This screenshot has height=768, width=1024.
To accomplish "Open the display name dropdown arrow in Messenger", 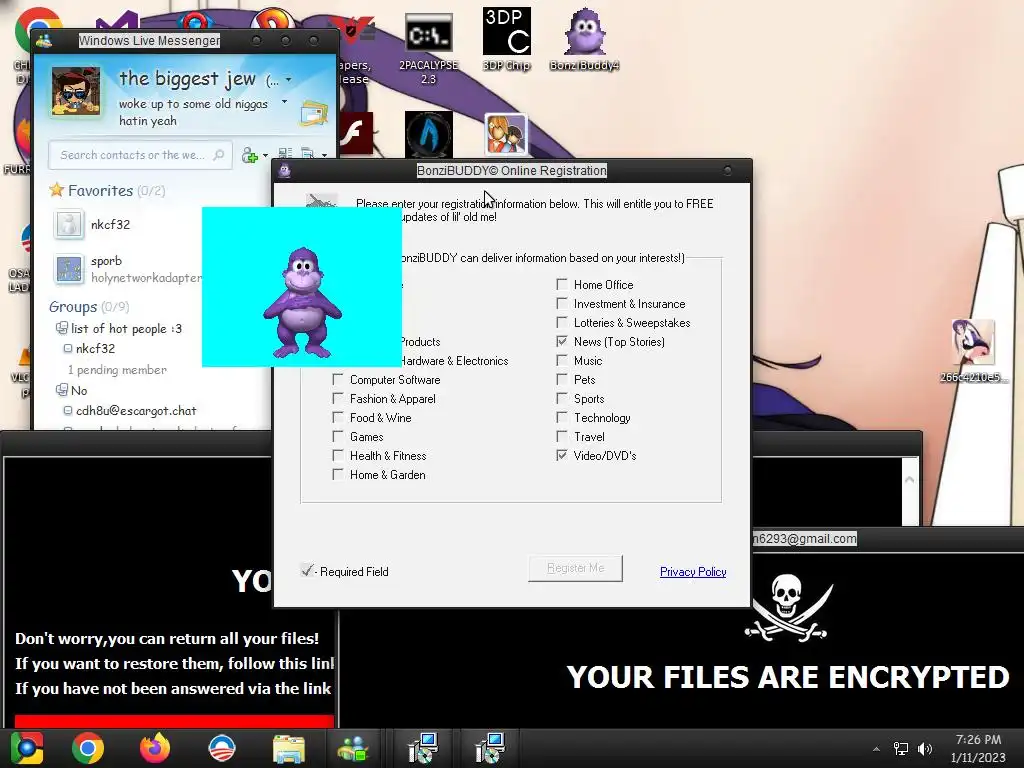I will pos(288,80).
